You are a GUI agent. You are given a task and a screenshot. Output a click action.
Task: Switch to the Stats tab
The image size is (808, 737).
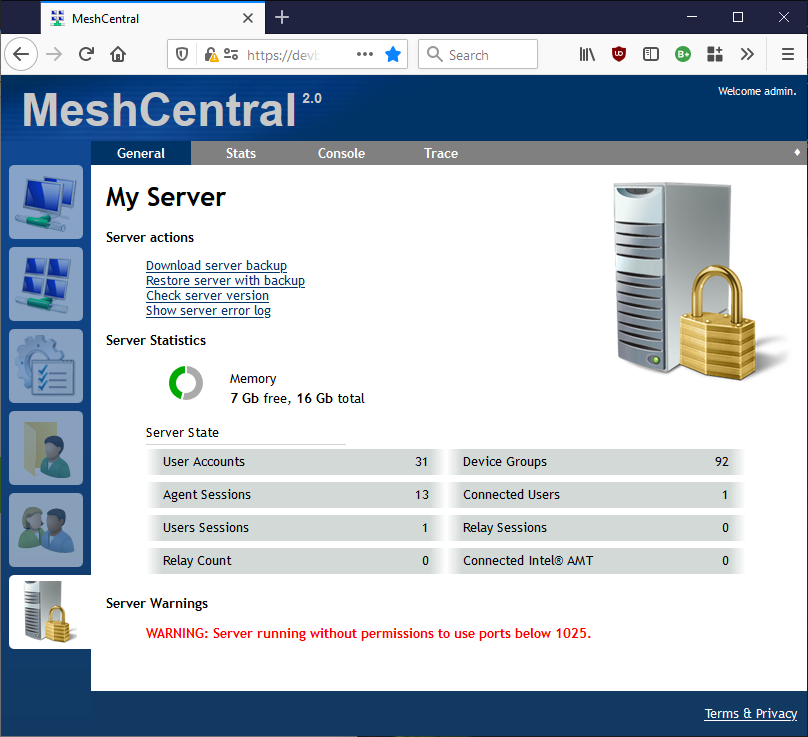(241, 153)
